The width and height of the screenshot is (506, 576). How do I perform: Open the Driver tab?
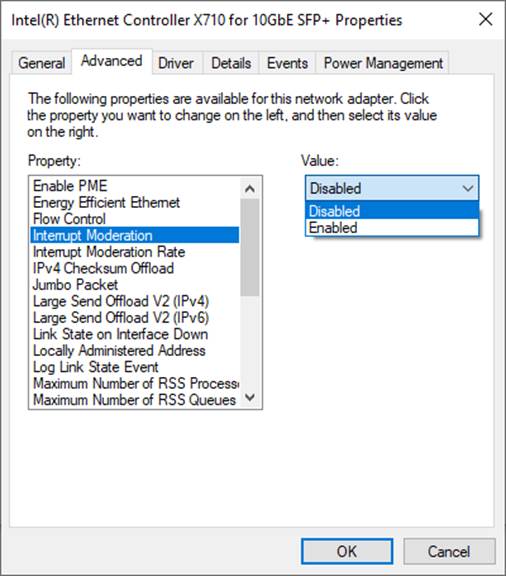point(176,63)
